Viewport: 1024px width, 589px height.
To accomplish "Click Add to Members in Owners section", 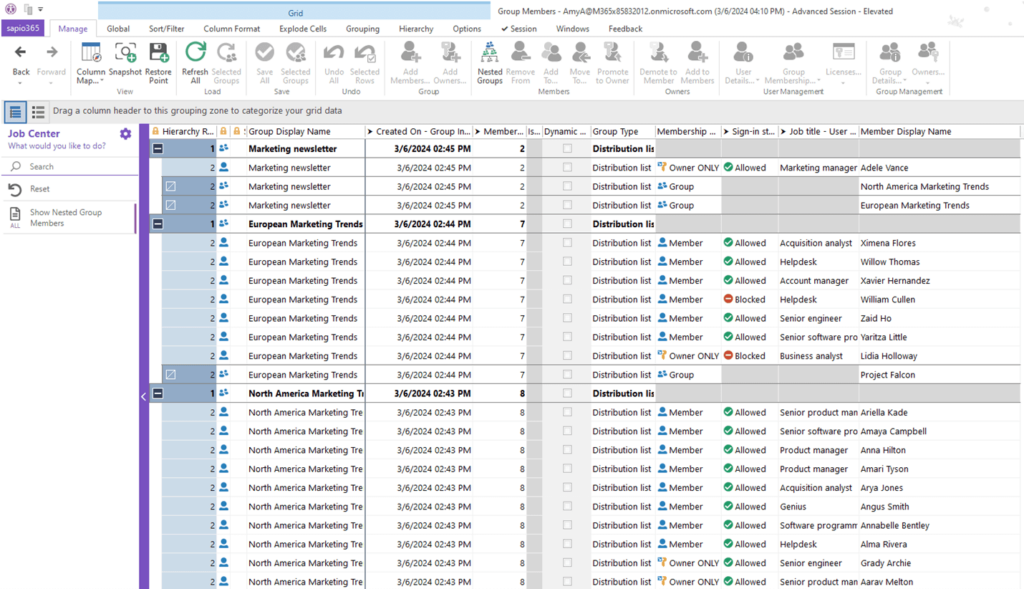I will [x=697, y=63].
